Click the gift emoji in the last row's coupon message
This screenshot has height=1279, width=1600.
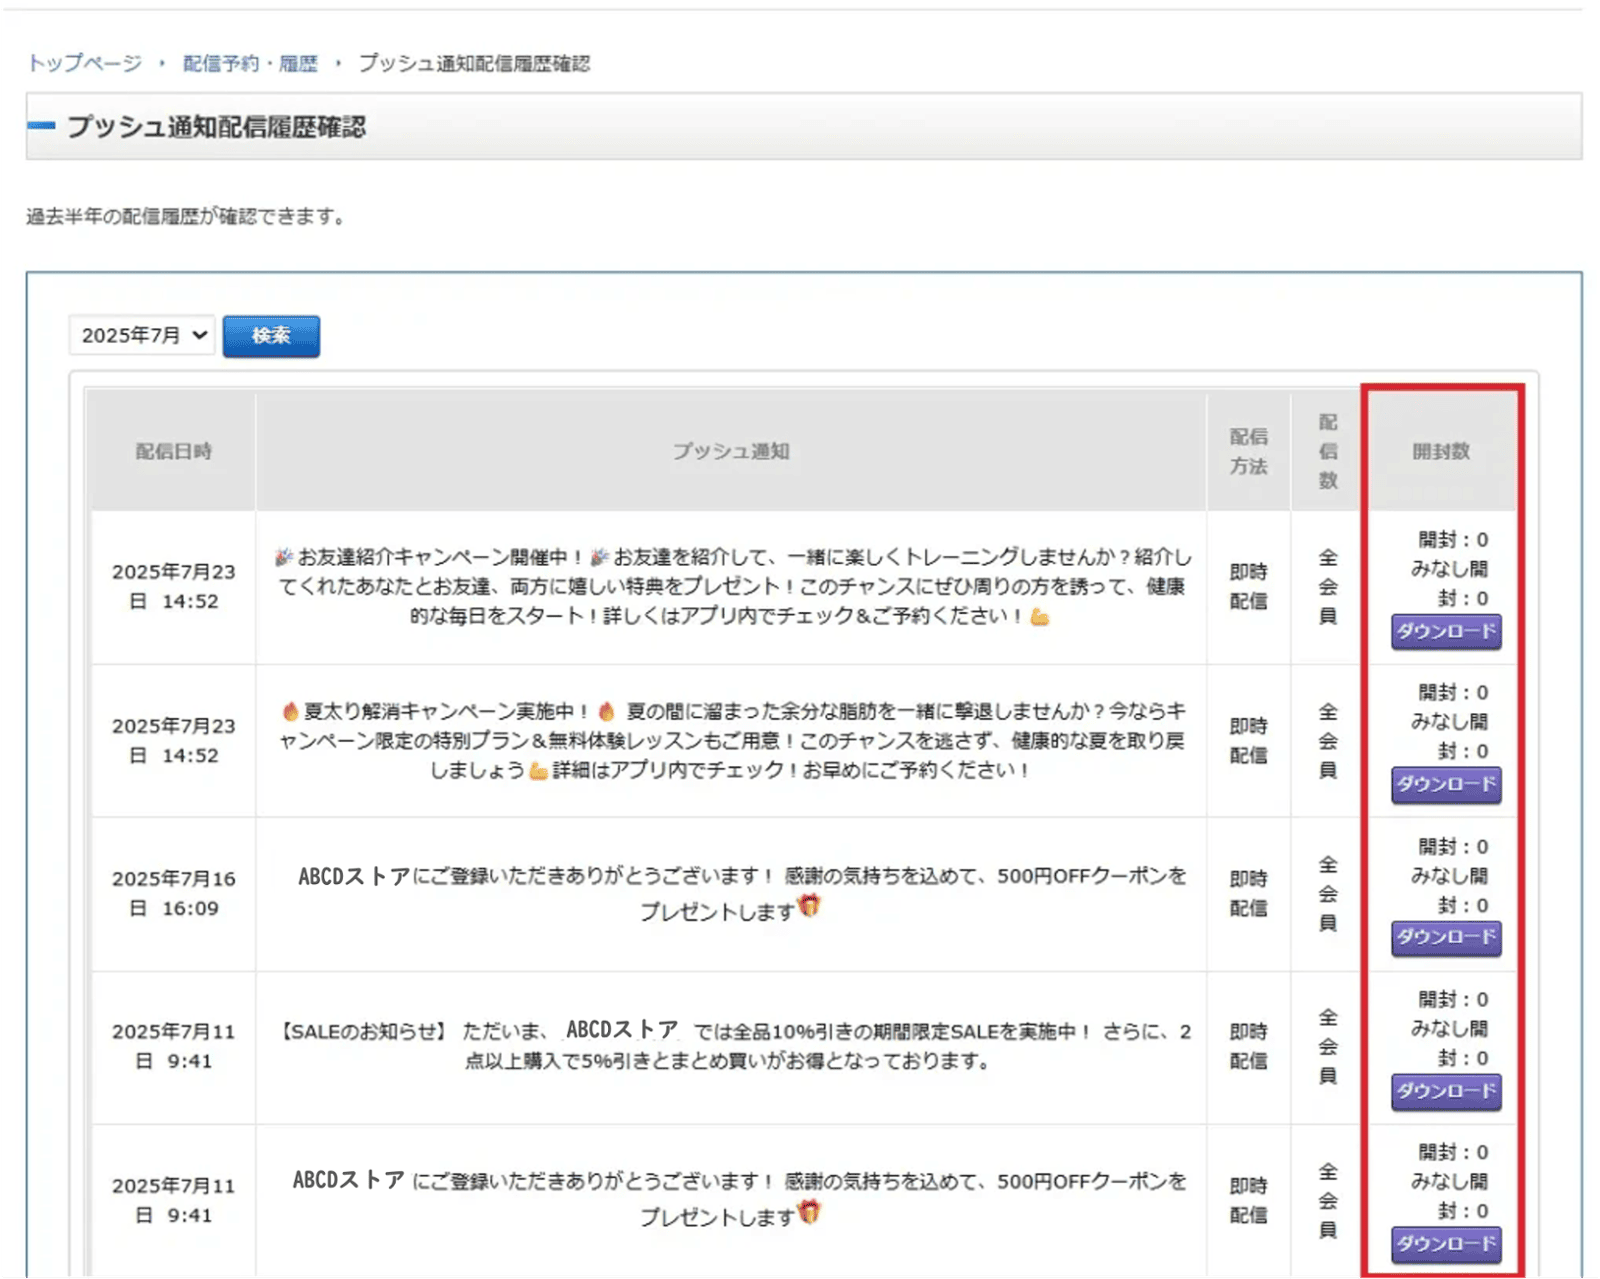(809, 1212)
